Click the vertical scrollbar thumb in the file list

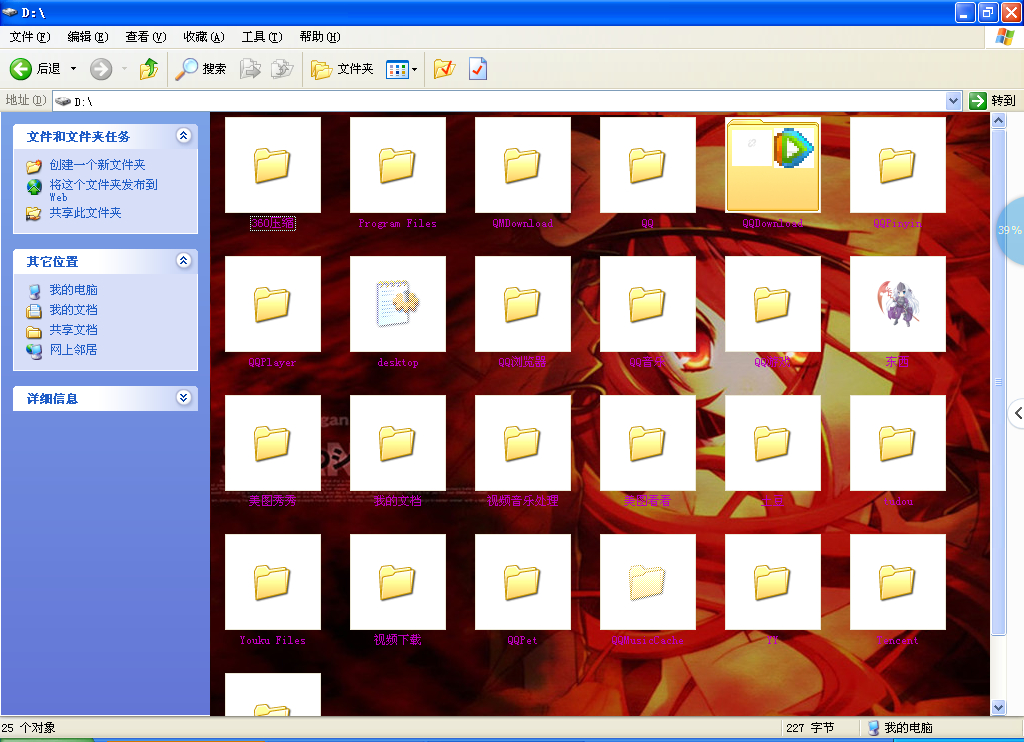point(998,381)
